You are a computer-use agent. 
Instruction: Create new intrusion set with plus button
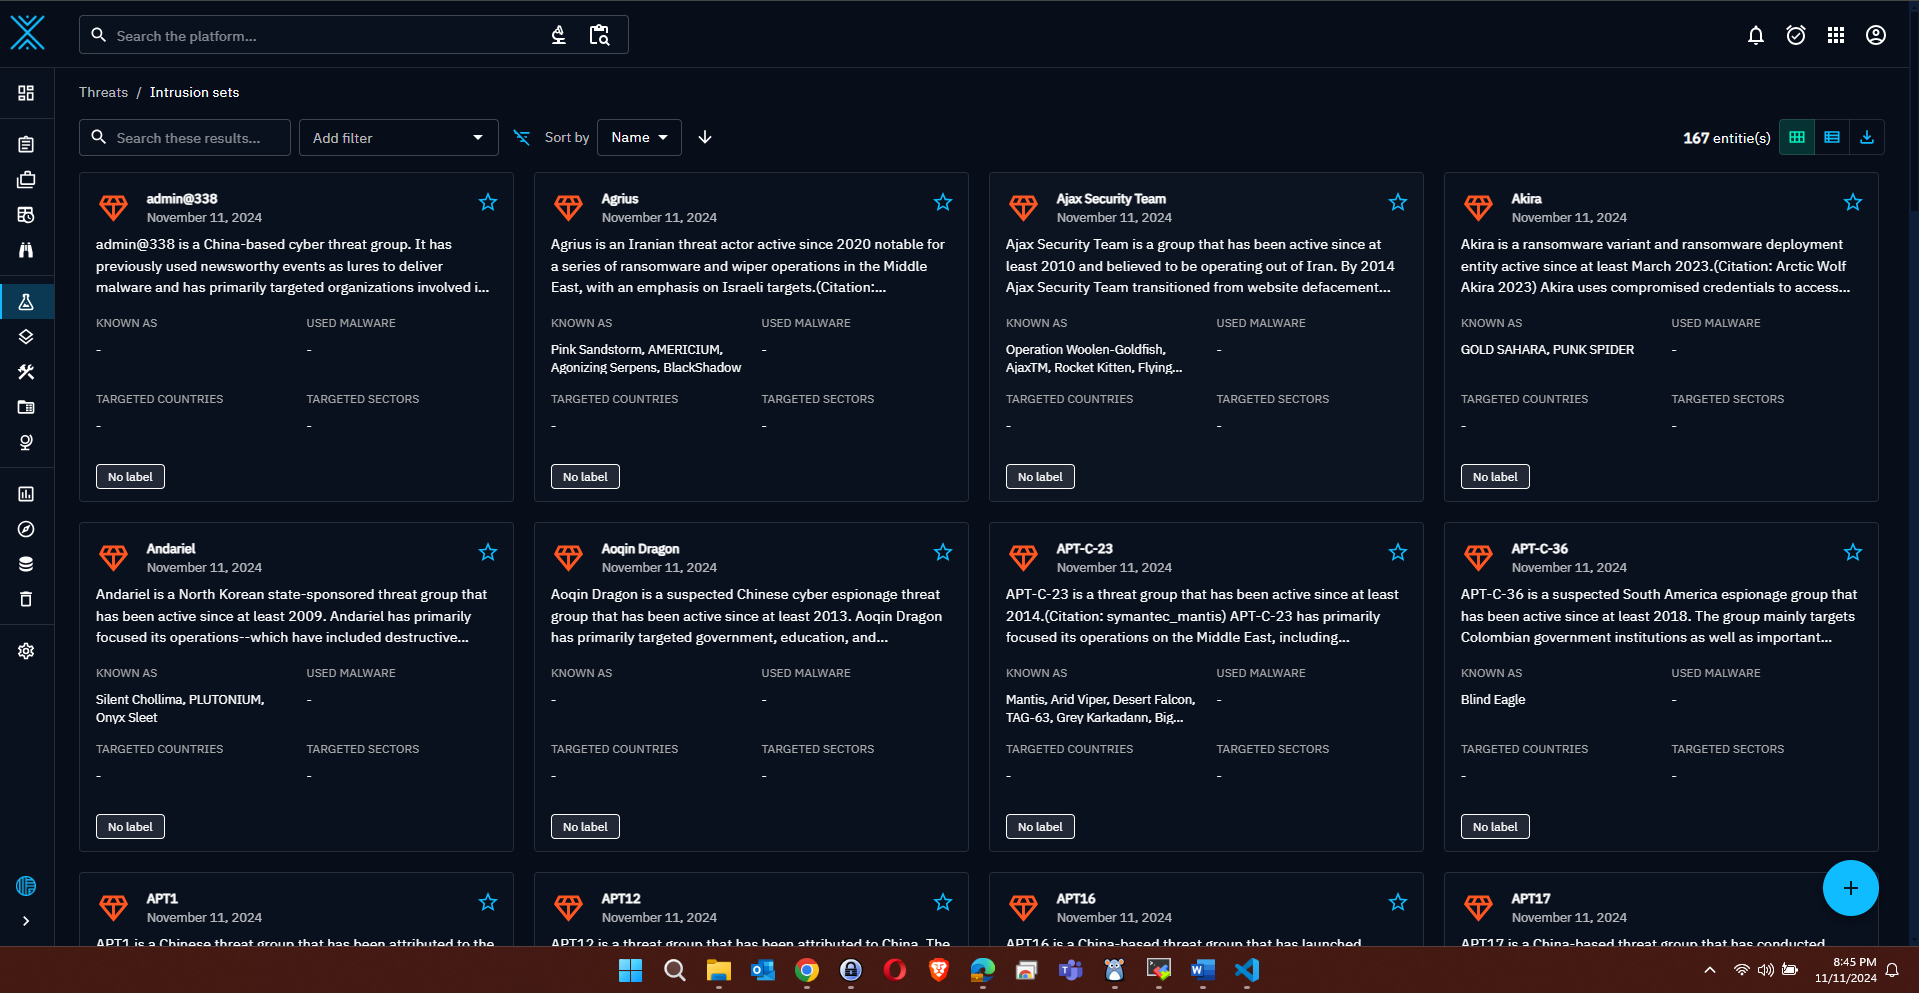click(x=1850, y=888)
